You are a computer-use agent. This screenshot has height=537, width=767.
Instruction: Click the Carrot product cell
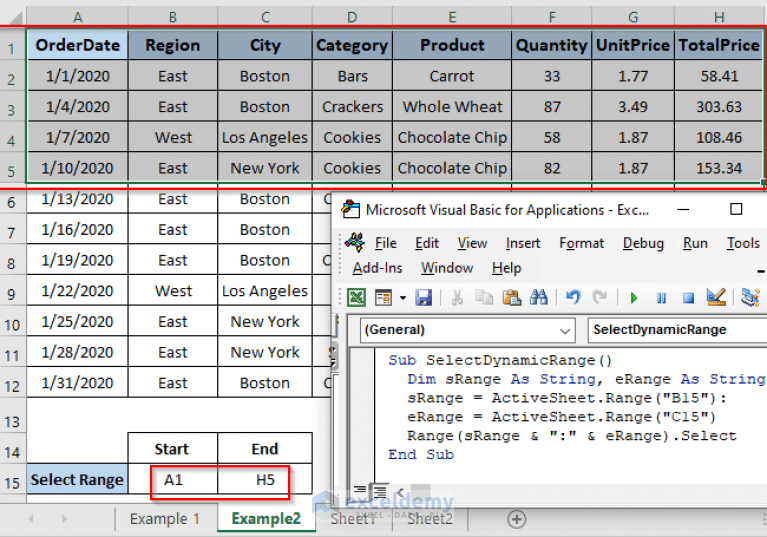tap(452, 76)
